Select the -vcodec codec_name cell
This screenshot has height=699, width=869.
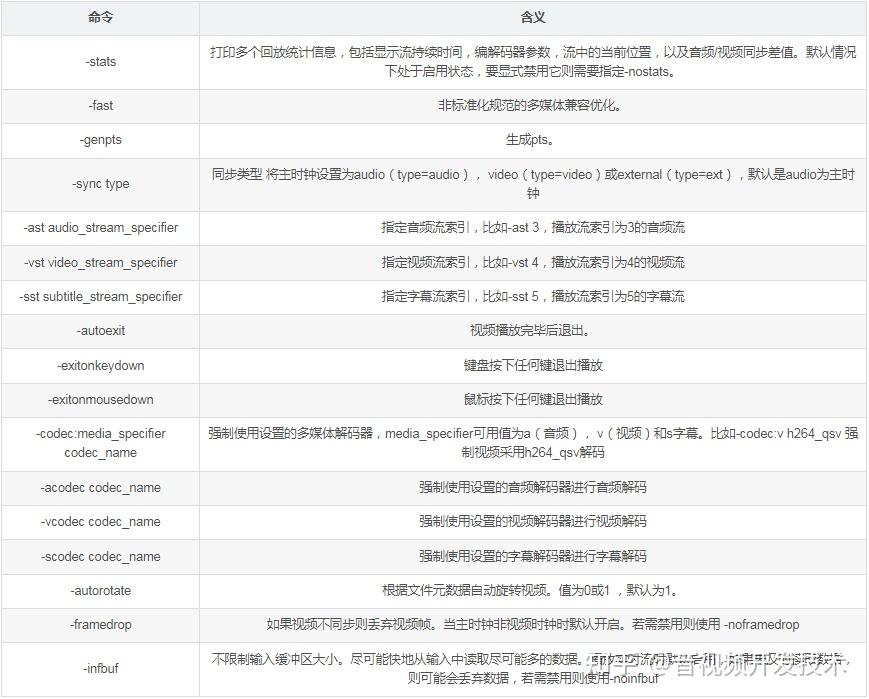(100, 522)
